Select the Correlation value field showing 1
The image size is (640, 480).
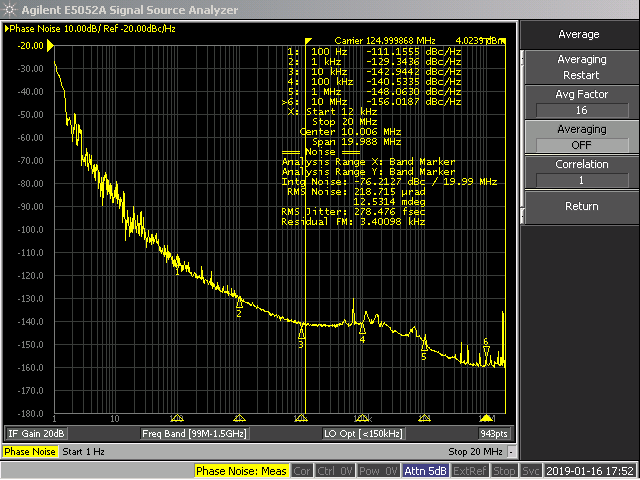pos(582,180)
